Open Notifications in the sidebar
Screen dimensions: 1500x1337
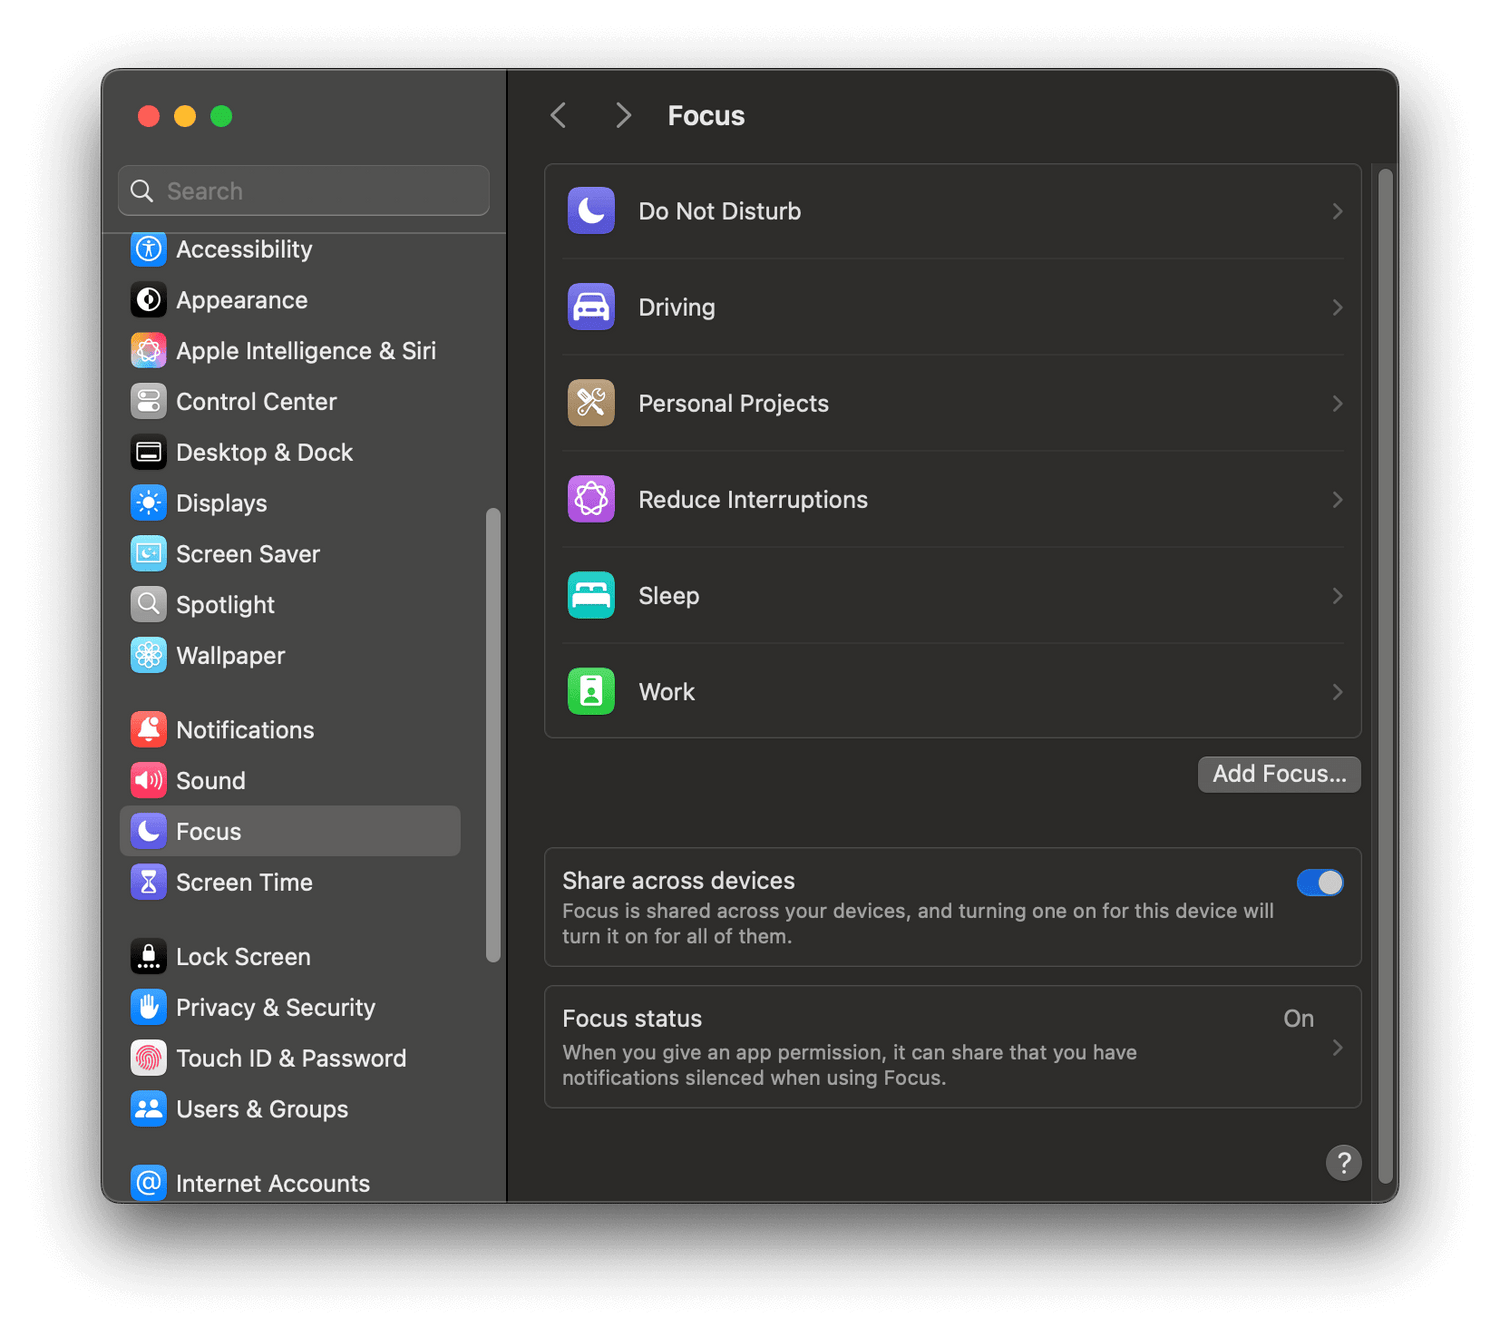pos(245,730)
